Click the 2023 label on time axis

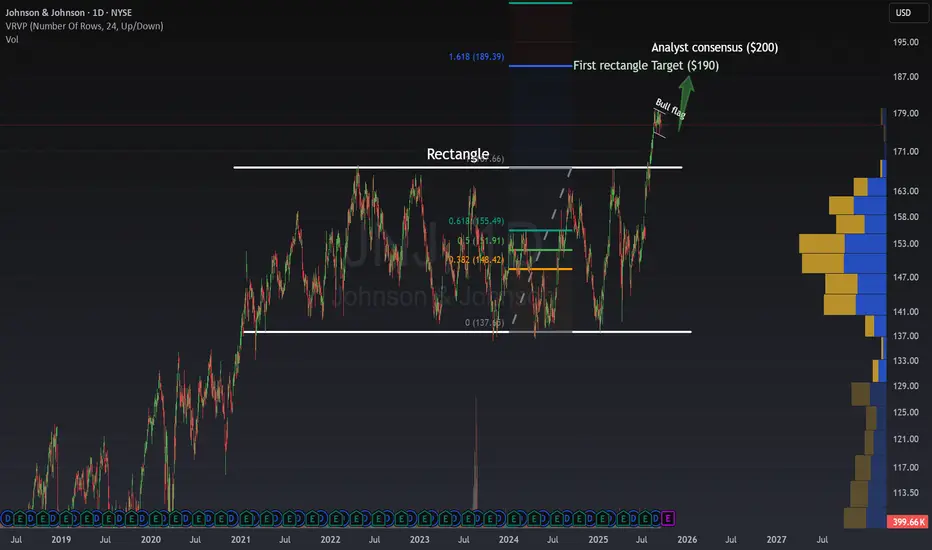419,540
